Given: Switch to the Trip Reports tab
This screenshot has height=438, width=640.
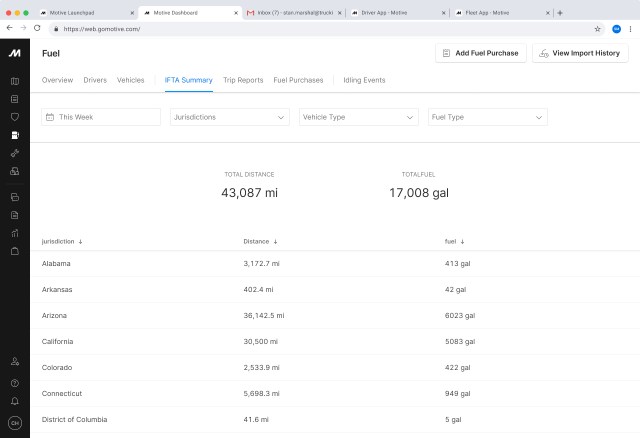Looking at the screenshot, I should click(243, 79).
